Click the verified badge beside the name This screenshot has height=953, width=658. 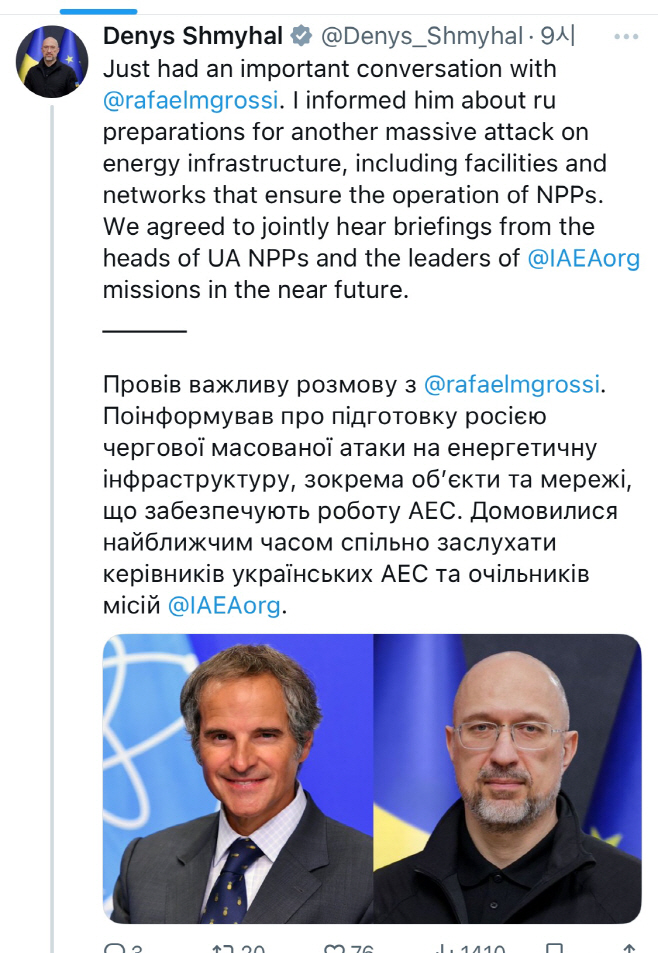(x=300, y=37)
